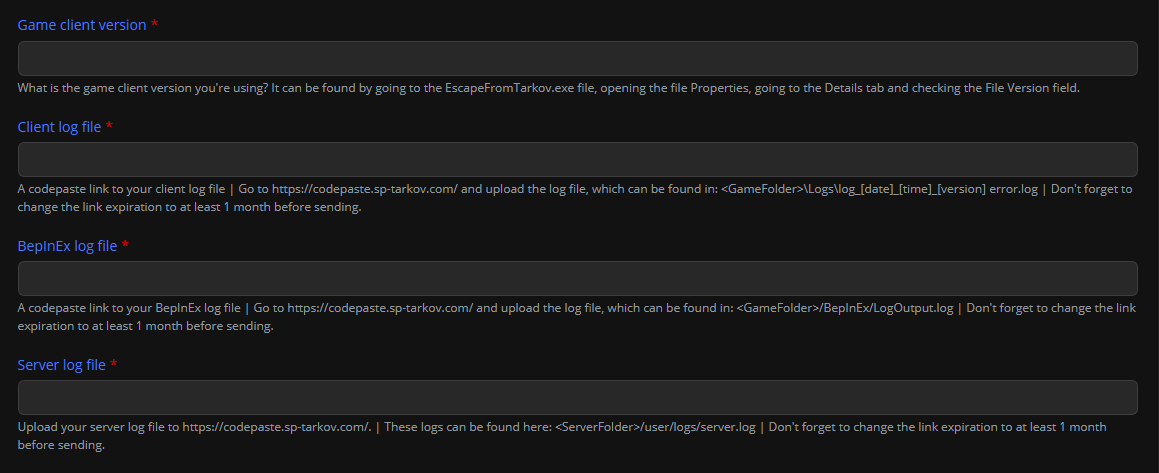This screenshot has width=1159, height=473.
Task: Open the codepaste URL in BepInEx log description
Action: pos(380,308)
